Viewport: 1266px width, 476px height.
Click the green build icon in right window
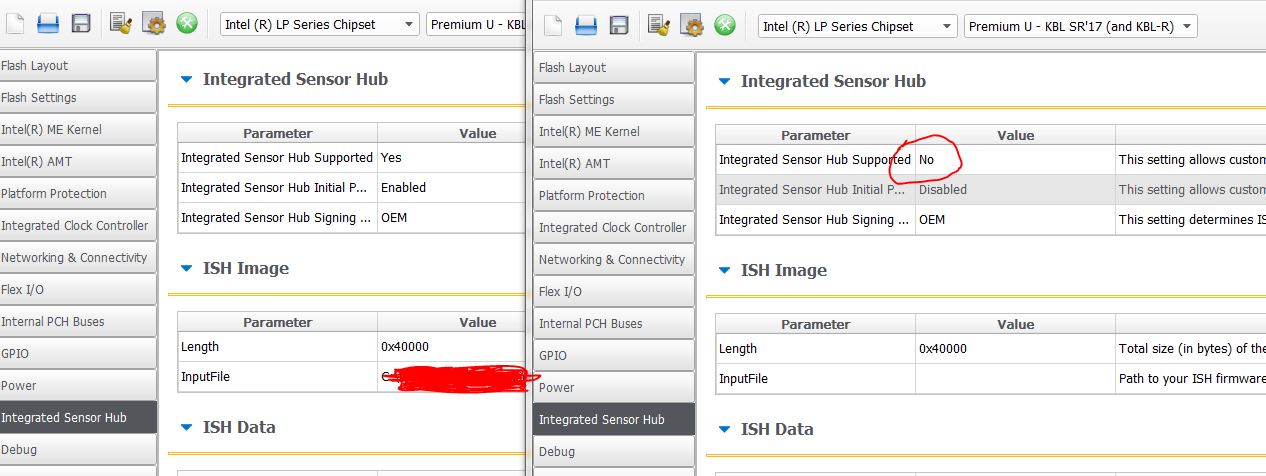(724, 26)
